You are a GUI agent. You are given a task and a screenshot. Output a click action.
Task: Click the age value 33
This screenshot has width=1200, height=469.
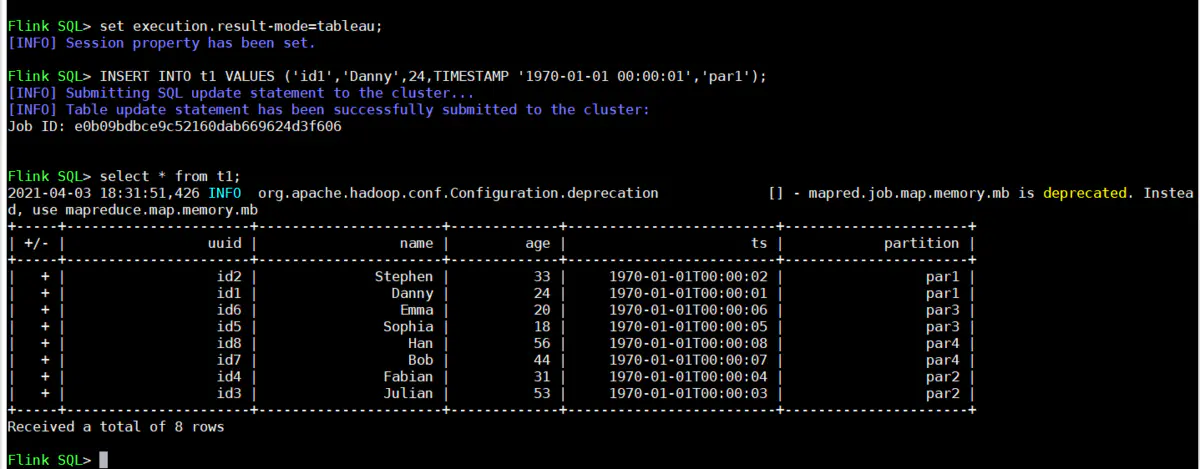point(542,276)
